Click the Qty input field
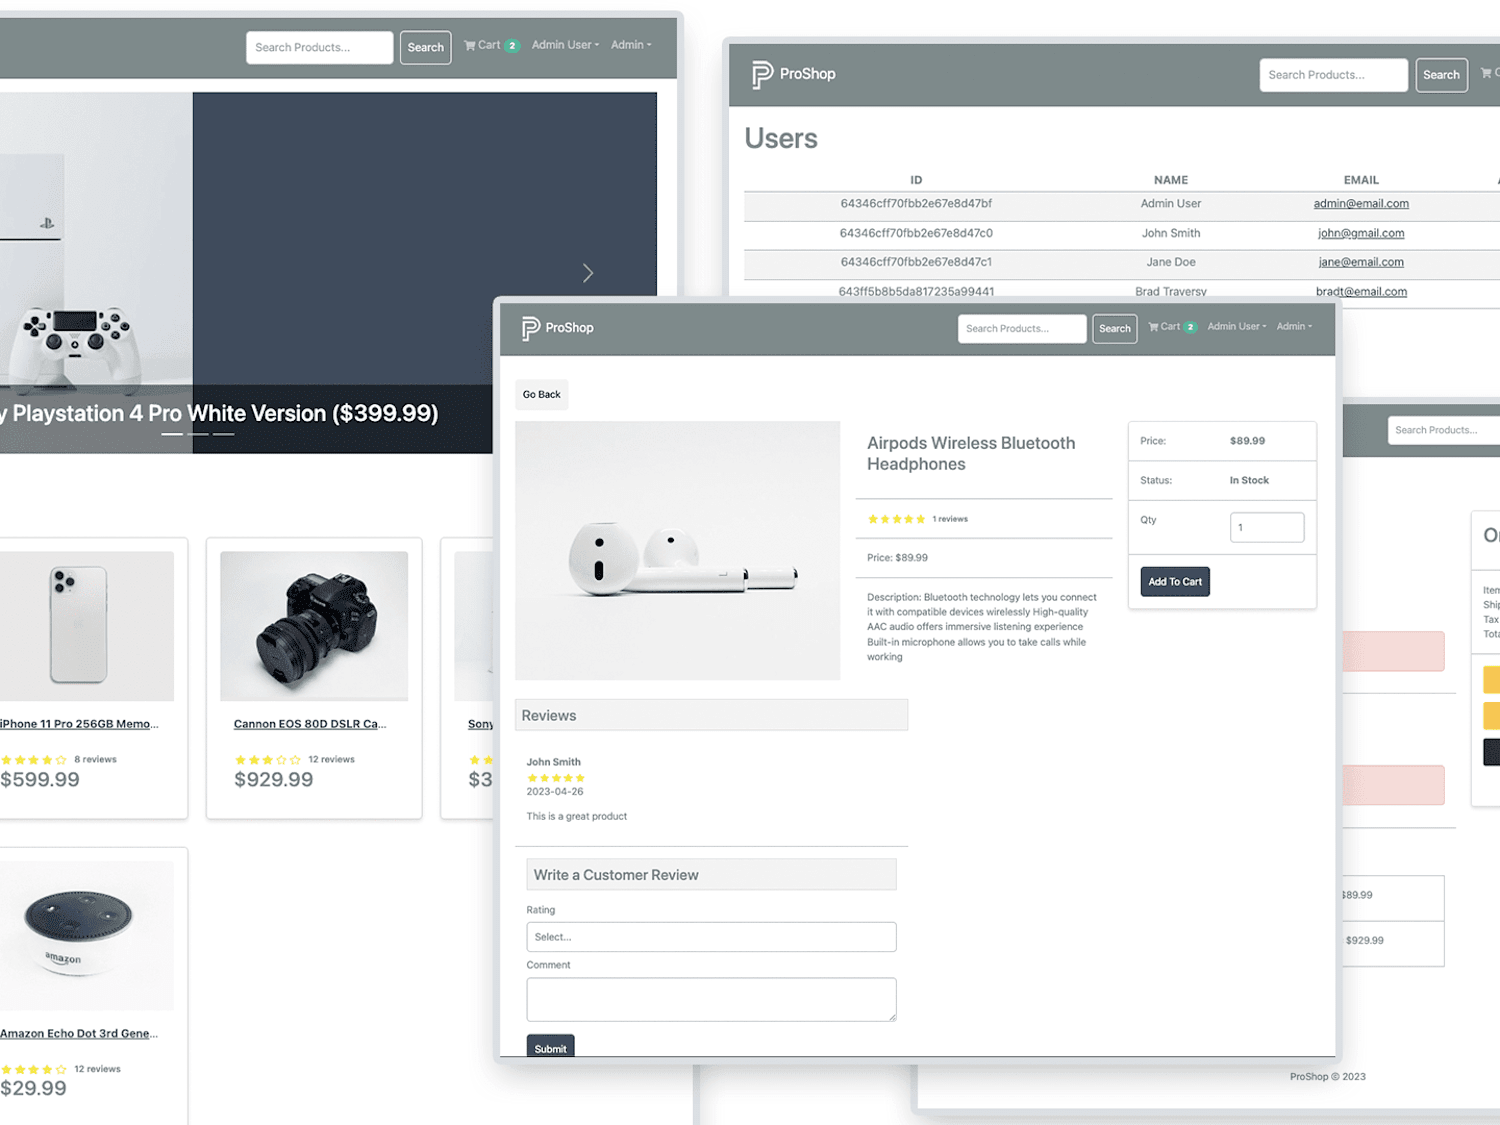The height and width of the screenshot is (1125, 1500). click(1266, 527)
